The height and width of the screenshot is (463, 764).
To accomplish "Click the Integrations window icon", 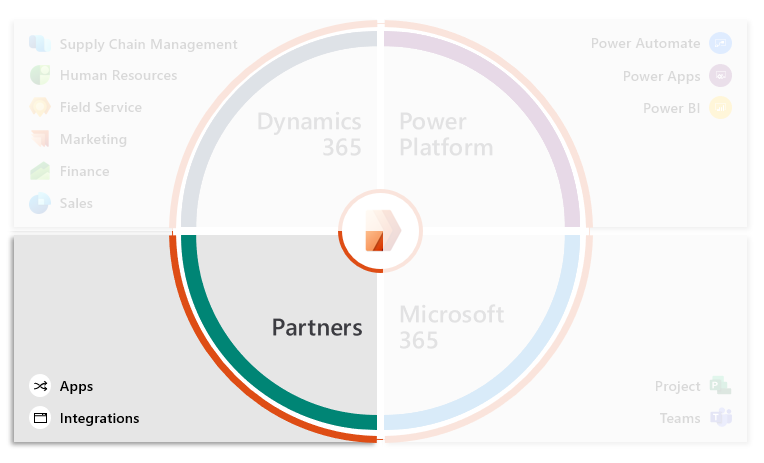I will click(x=40, y=418).
